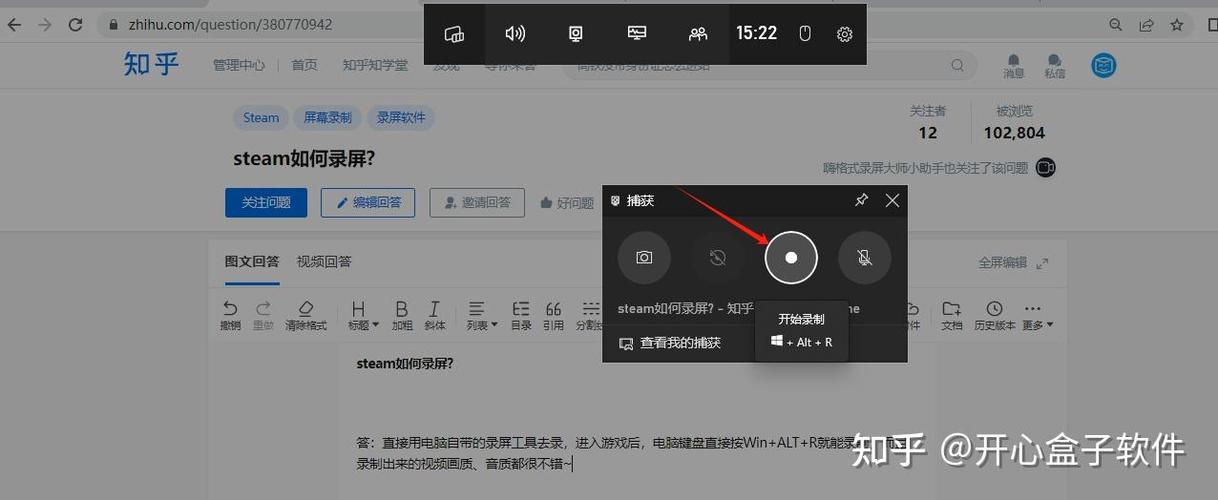This screenshot has width=1218, height=500.
Task: Open Game Bar settings gear
Action: [845, 34]
